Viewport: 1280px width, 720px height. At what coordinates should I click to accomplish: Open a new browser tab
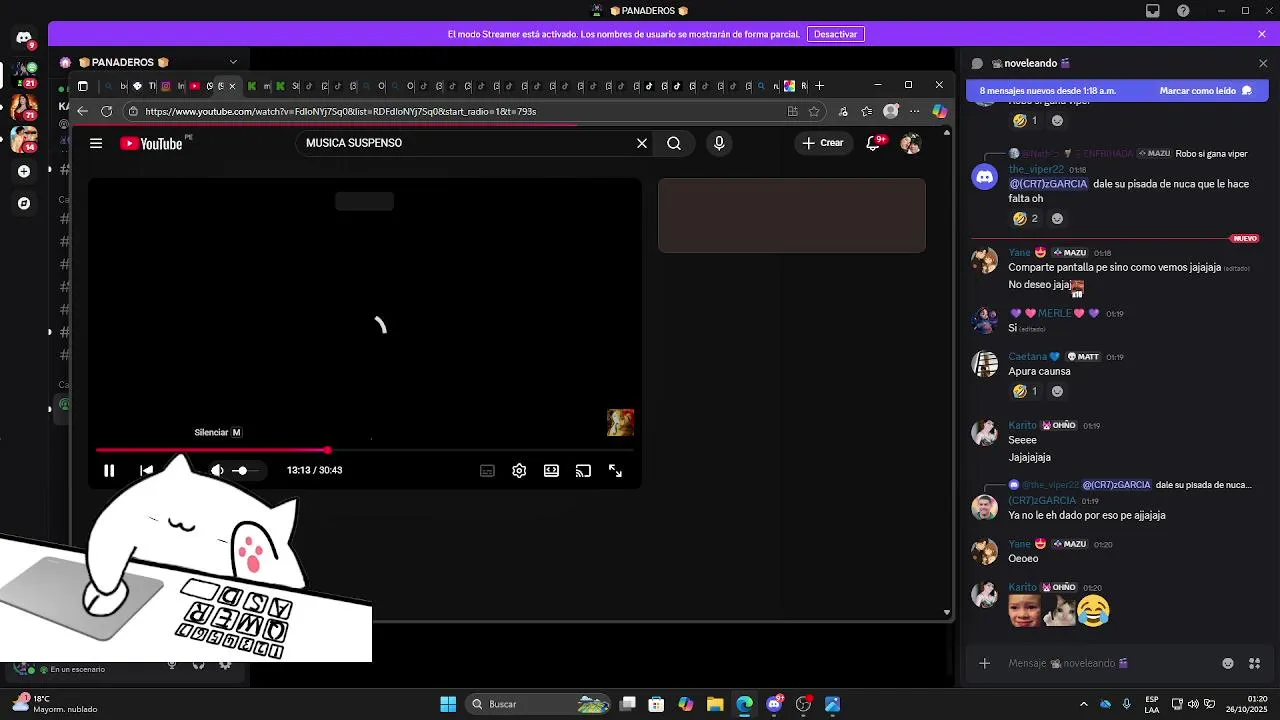coord(820,86)
